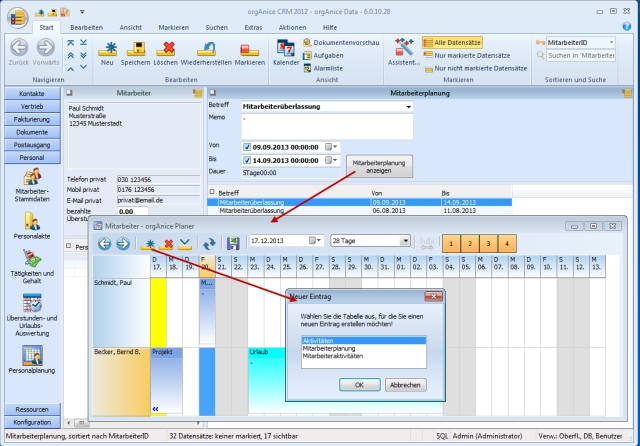The width and height of the screenshot is (640, 446).
Task: Select Nur markierte Datensätze
Action: [467, 55]
